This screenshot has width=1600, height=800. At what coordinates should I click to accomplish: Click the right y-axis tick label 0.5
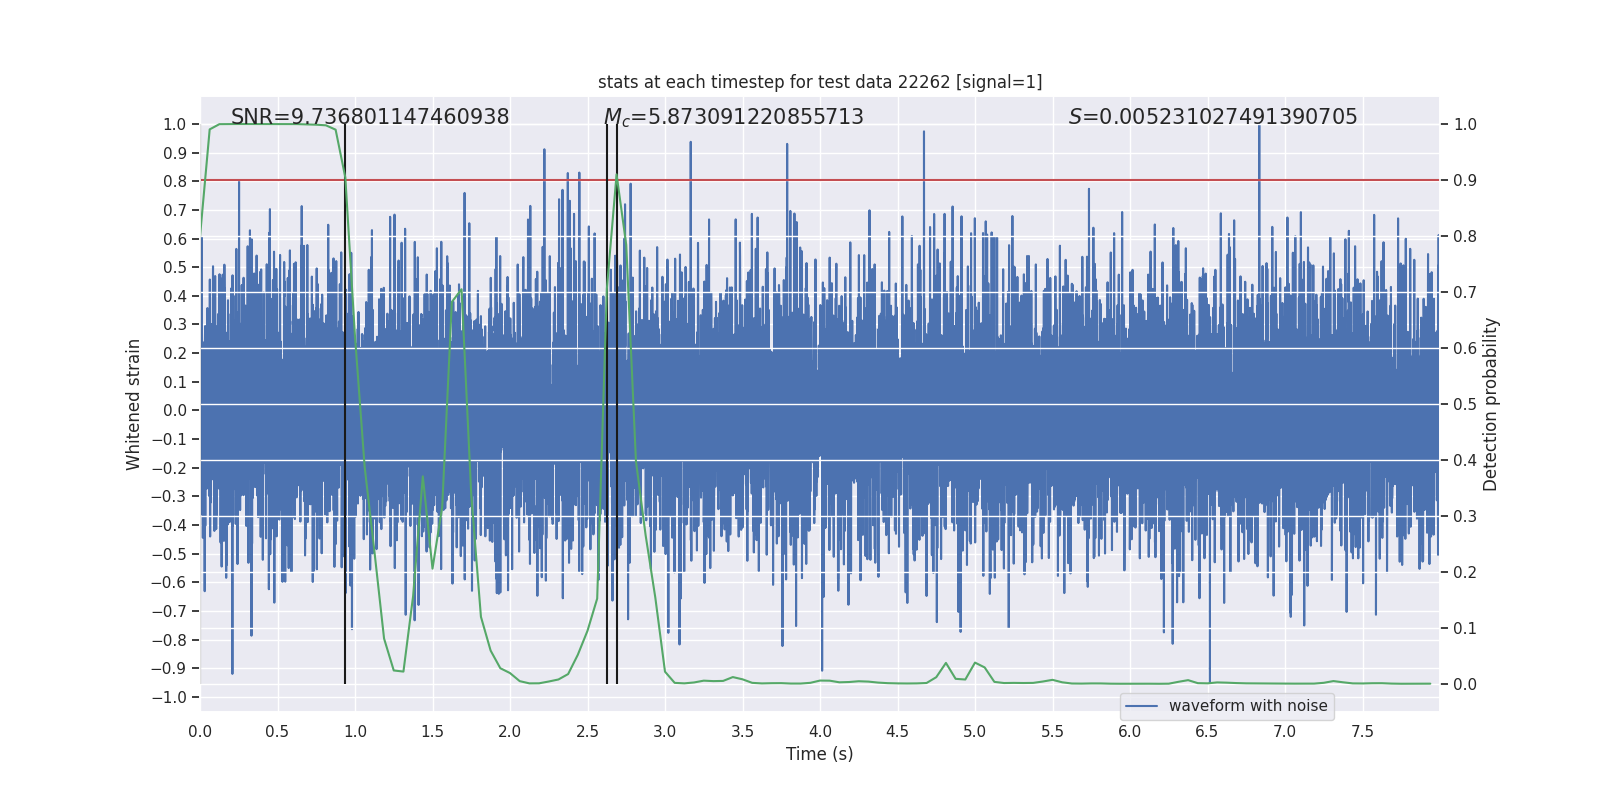pos(1465,404)
